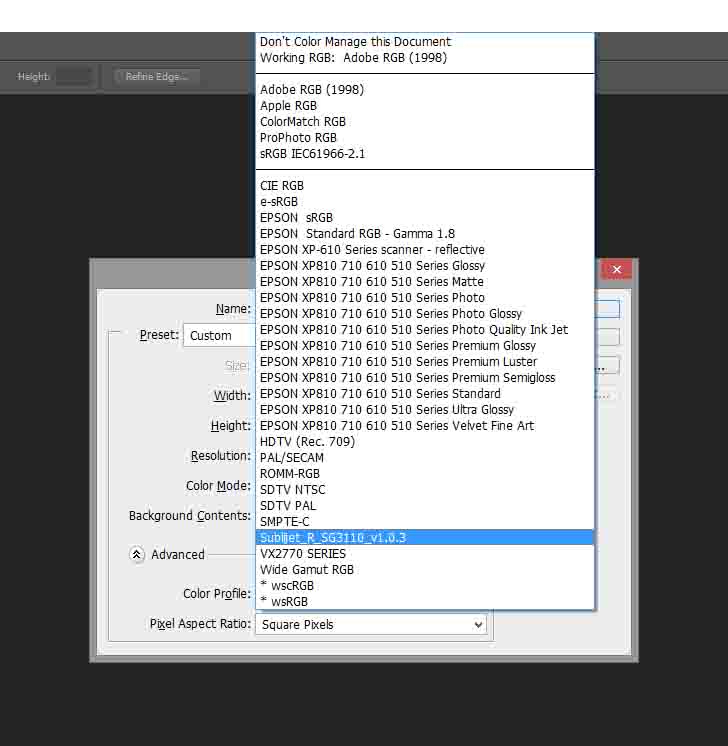Select Don't Color Manage this Document
The image size is (728, 746).
425,42
